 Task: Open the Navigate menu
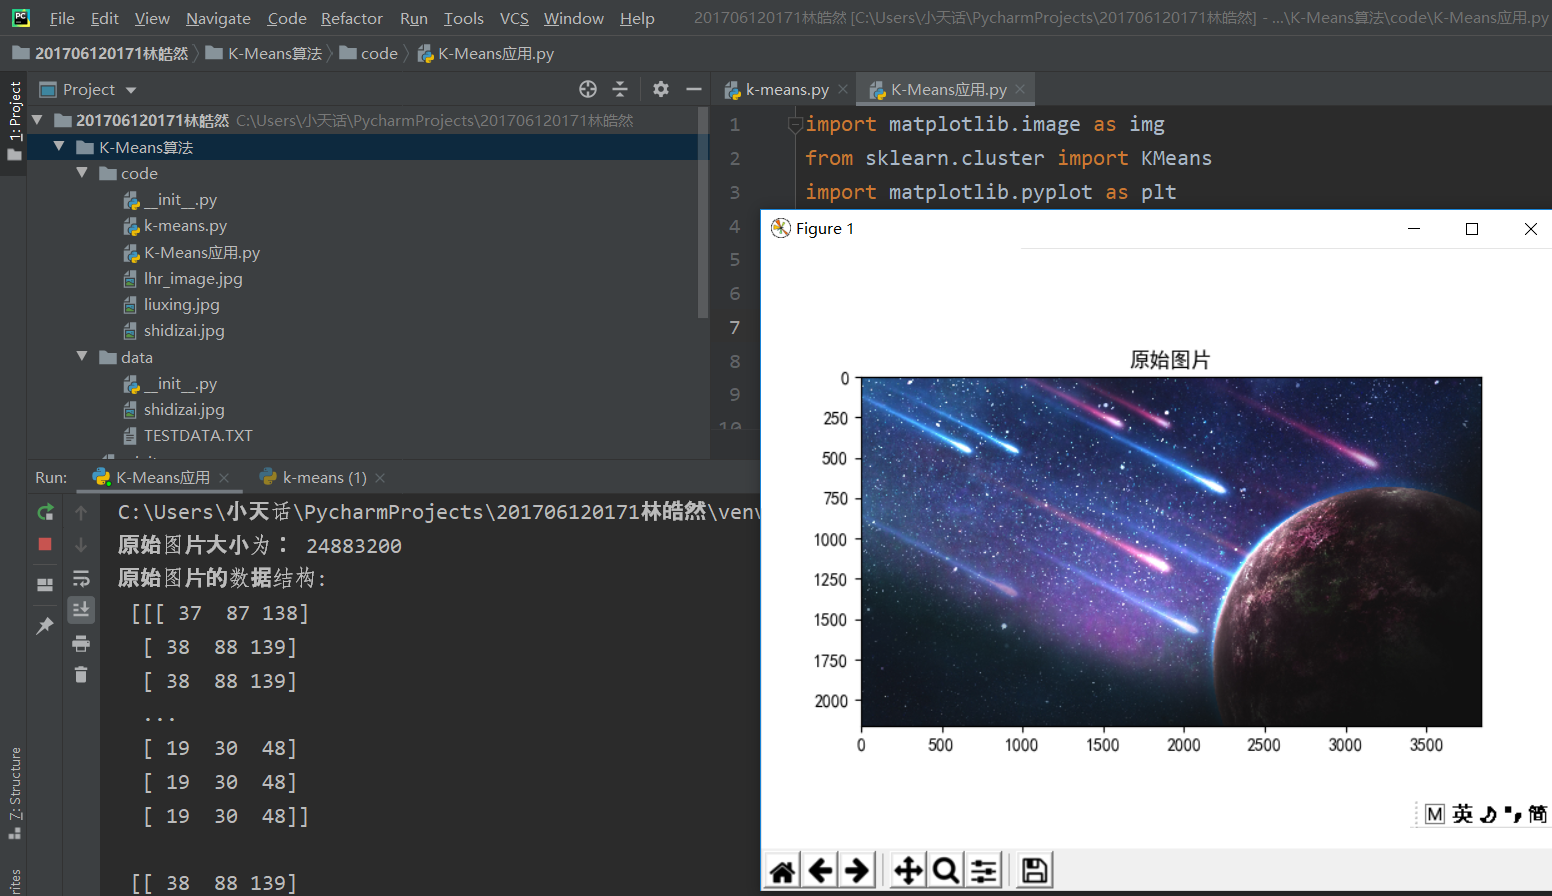[218, 18]
